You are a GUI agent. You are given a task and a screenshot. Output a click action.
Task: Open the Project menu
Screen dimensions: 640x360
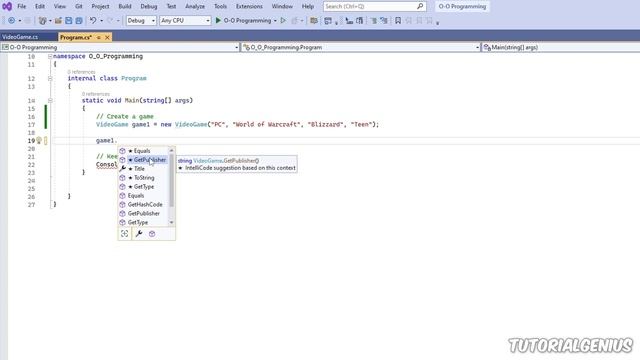point(100,7)
